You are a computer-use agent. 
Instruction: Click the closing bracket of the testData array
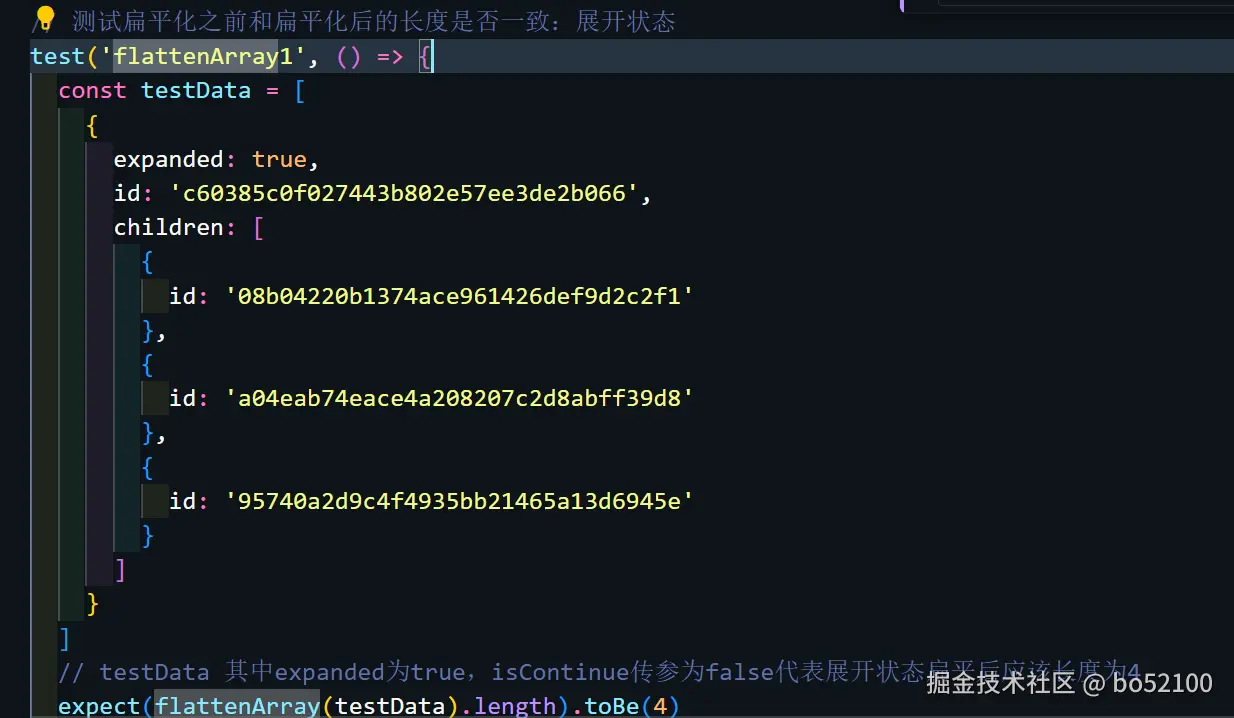point(64,638)
